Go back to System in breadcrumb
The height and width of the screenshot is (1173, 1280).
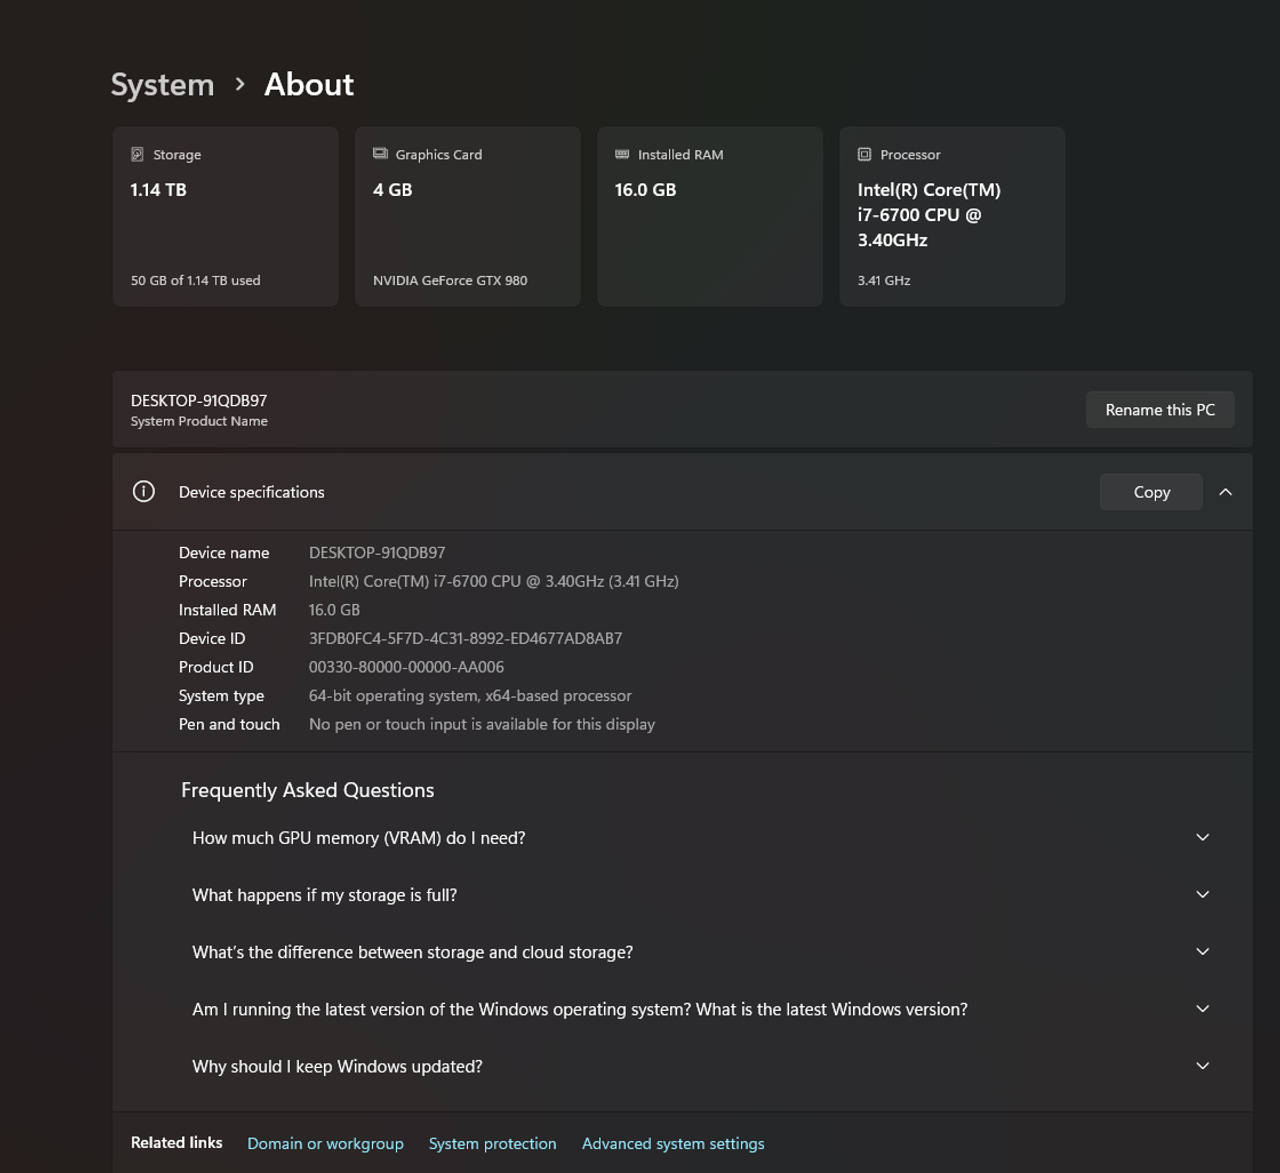(162, 85)
